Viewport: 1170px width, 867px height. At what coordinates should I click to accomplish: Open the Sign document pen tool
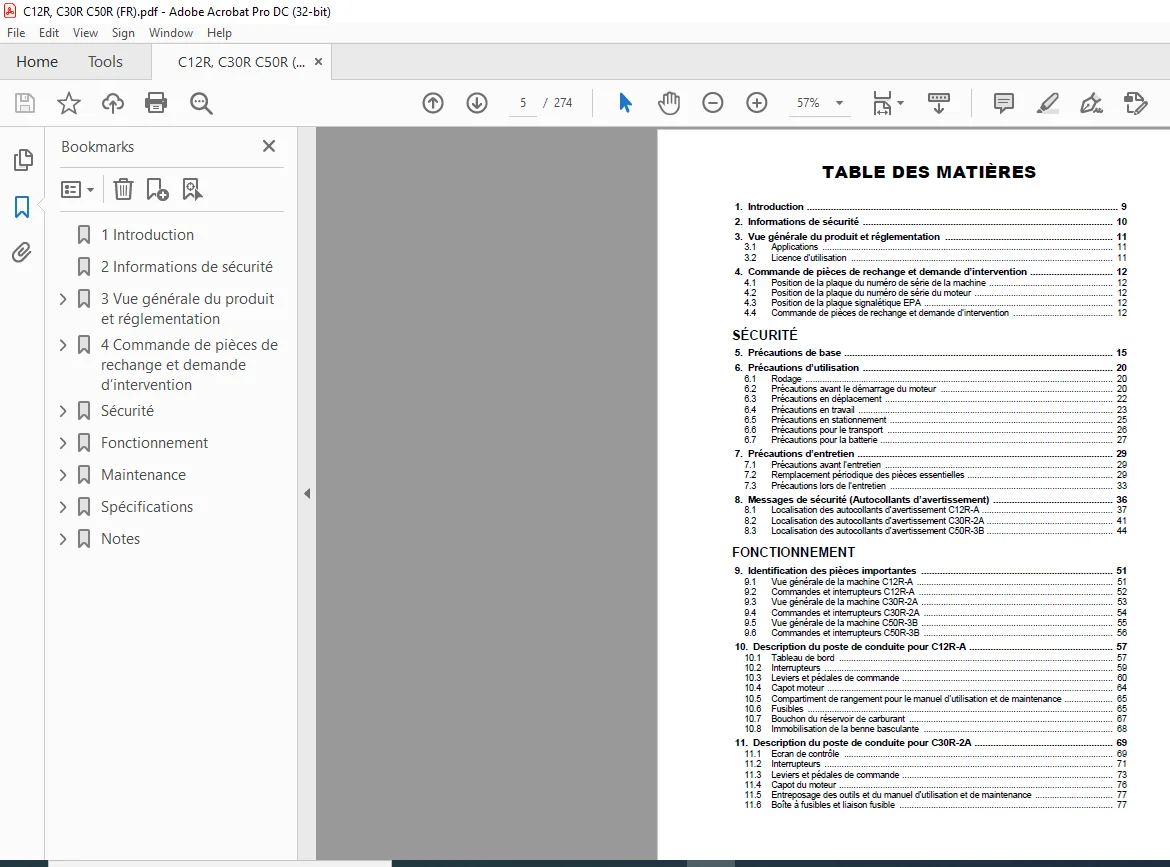[x=1092, y=103]
